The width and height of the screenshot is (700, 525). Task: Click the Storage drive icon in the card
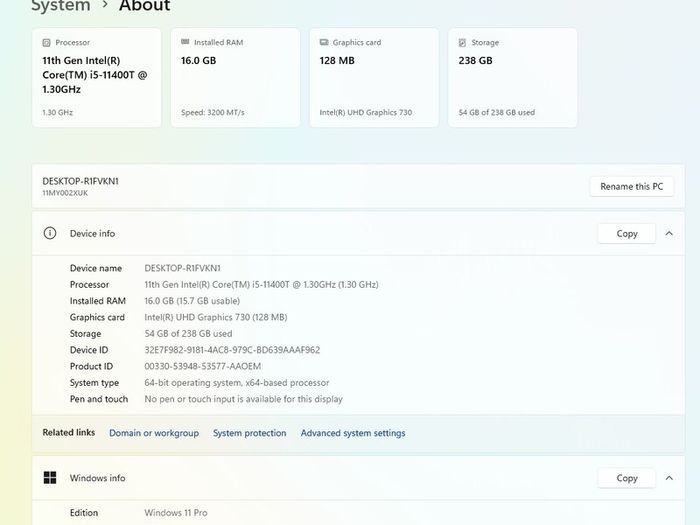click(x=462, y=42)
